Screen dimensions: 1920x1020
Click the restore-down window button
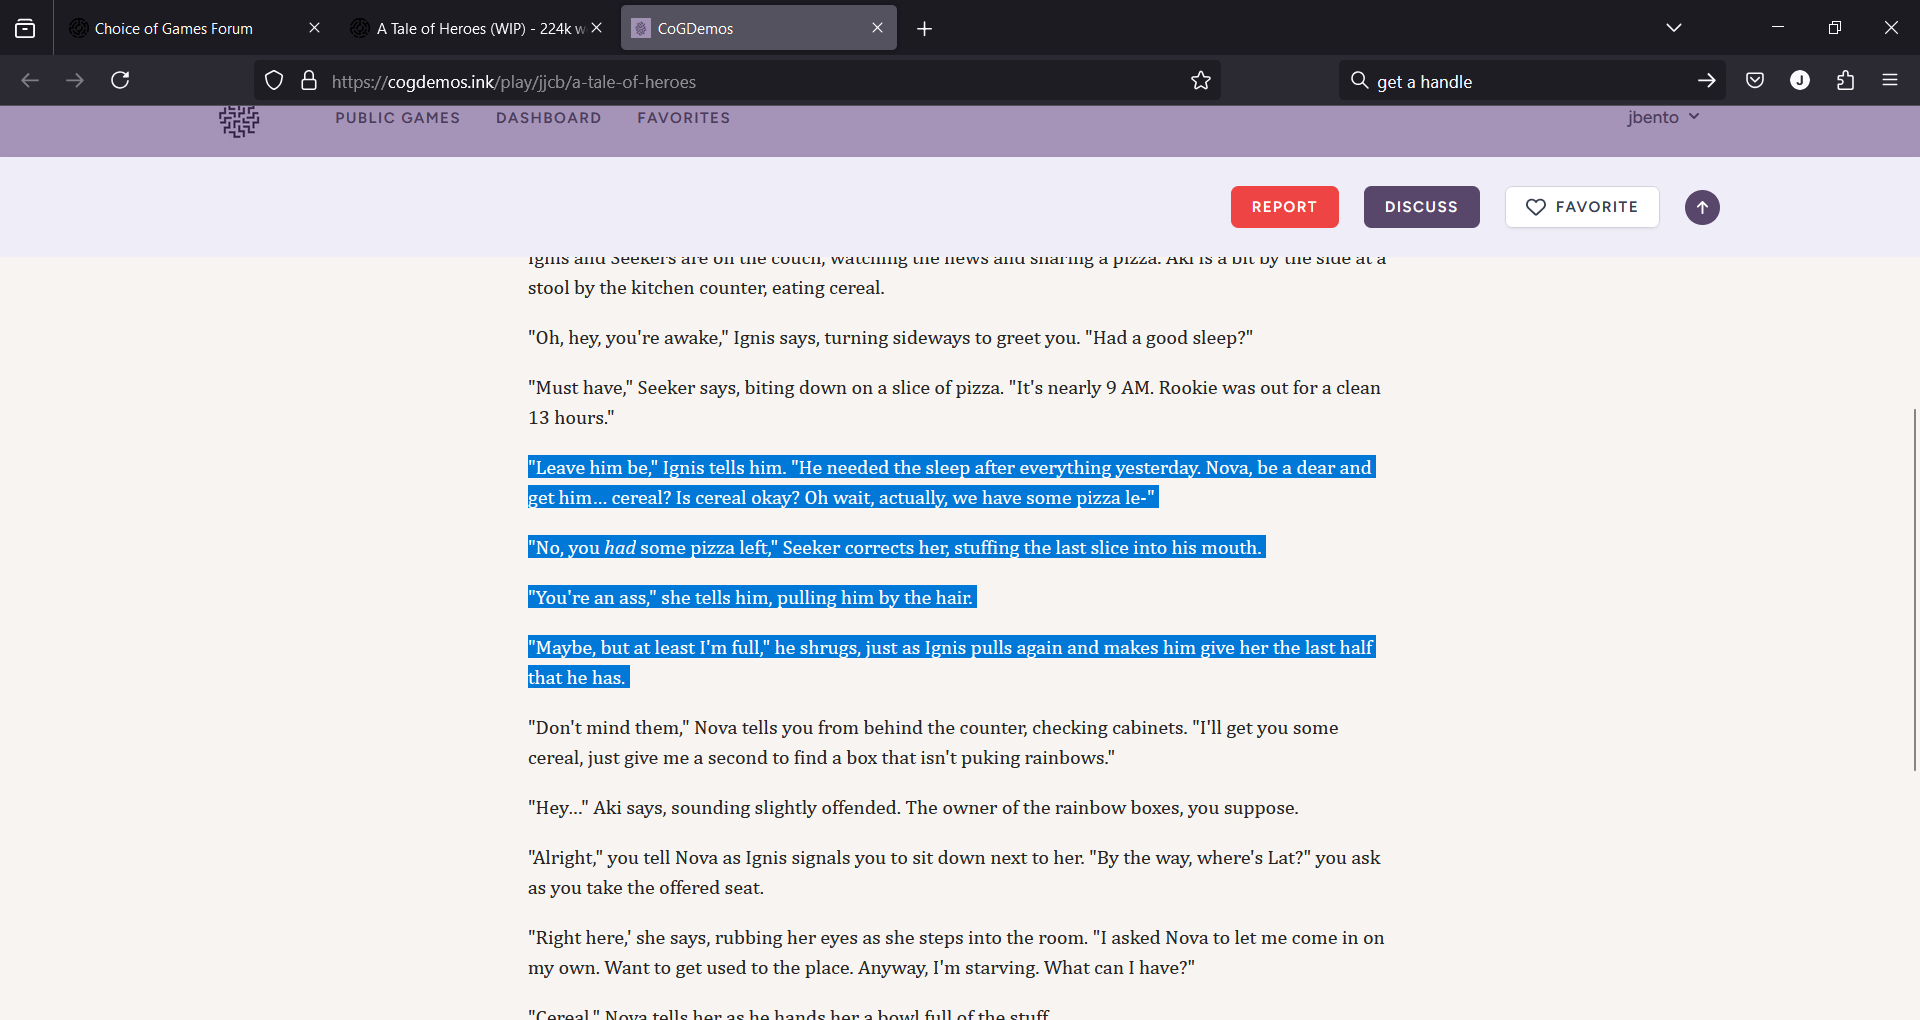tap(1835, 28)
